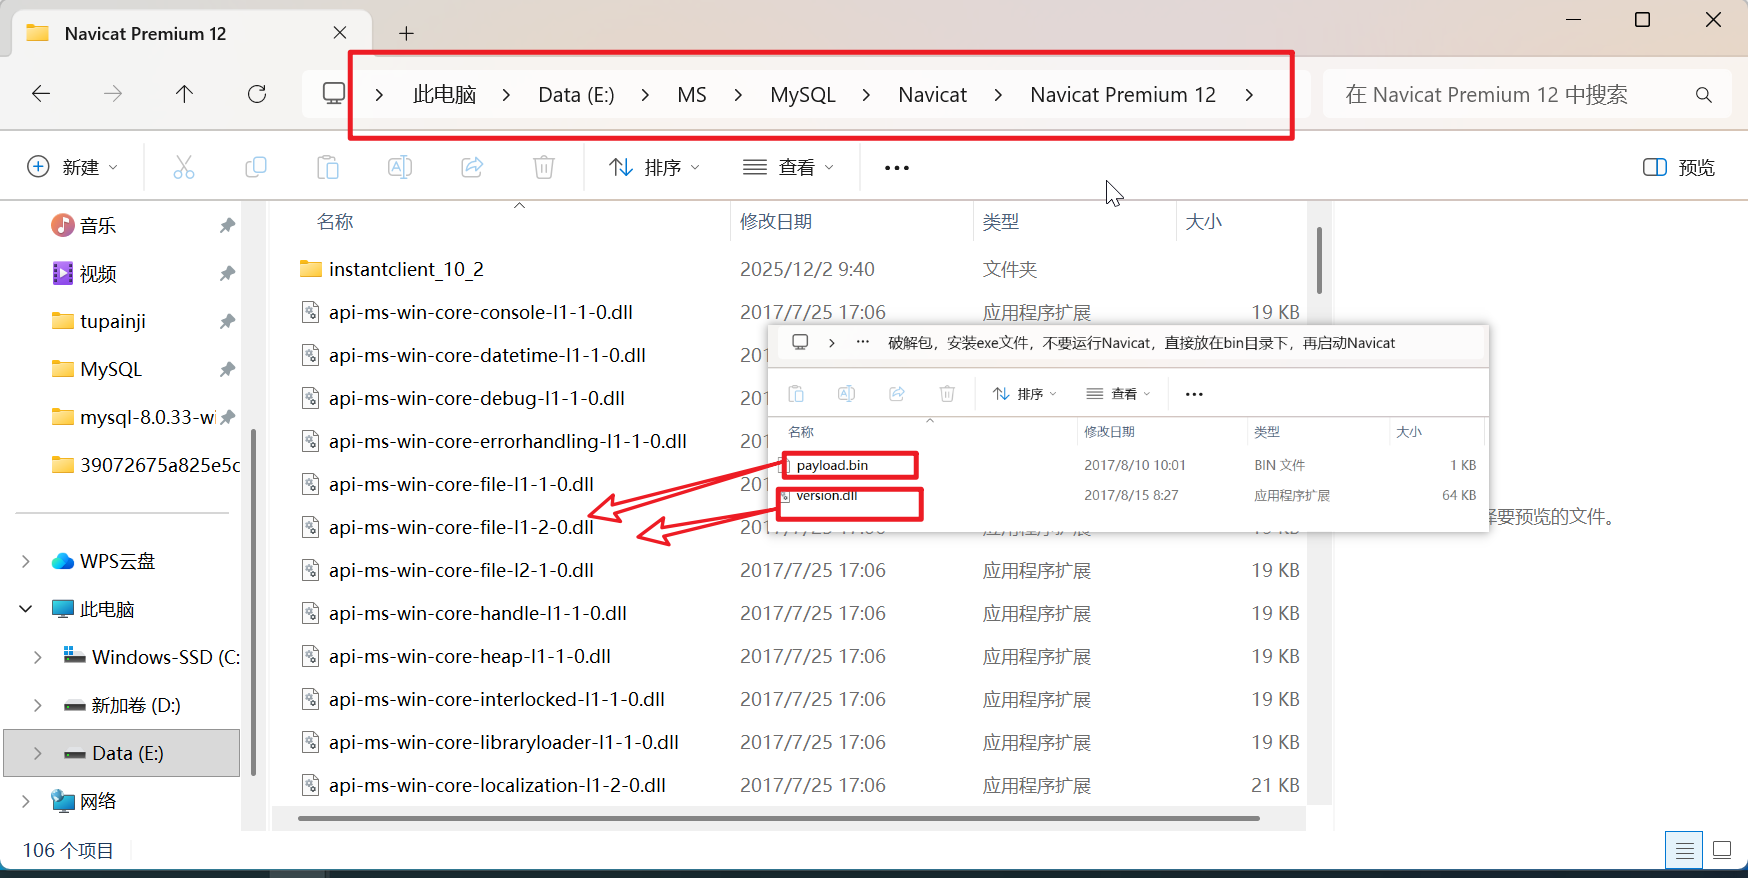Select api-ms-win-core-heap-l1-1-0.dll file
This screenshot has width=1748, height=878.
pyautogui.click(x=470, y=657)
